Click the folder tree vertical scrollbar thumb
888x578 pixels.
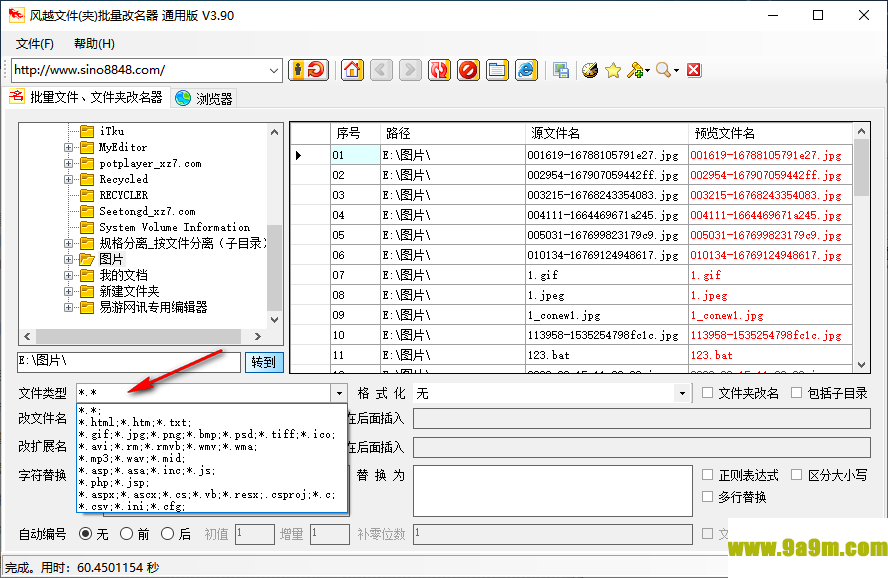(x=274, y=267)
